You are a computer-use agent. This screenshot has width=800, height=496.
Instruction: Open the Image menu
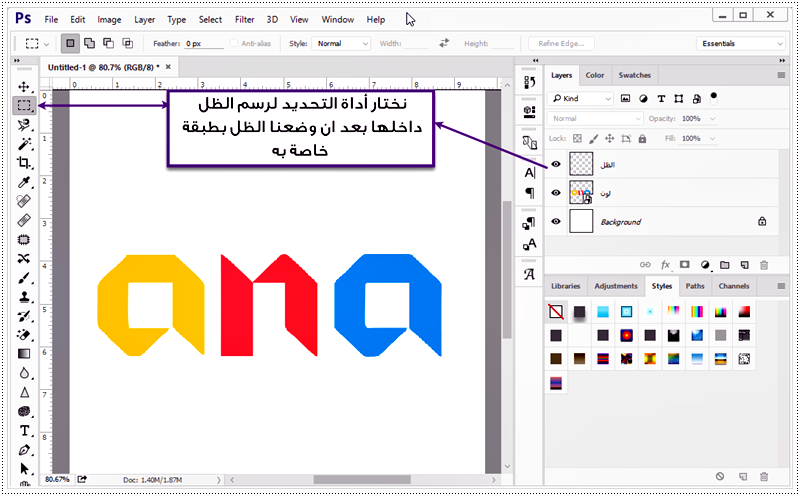[x=109, y=19]
